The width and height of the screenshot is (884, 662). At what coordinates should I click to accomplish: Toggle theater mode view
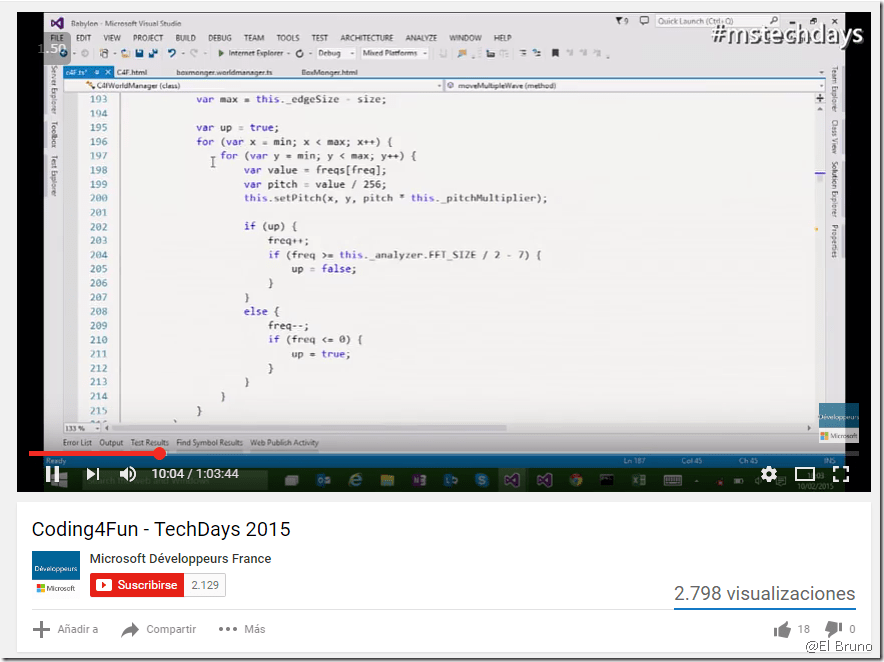[805, 474]
